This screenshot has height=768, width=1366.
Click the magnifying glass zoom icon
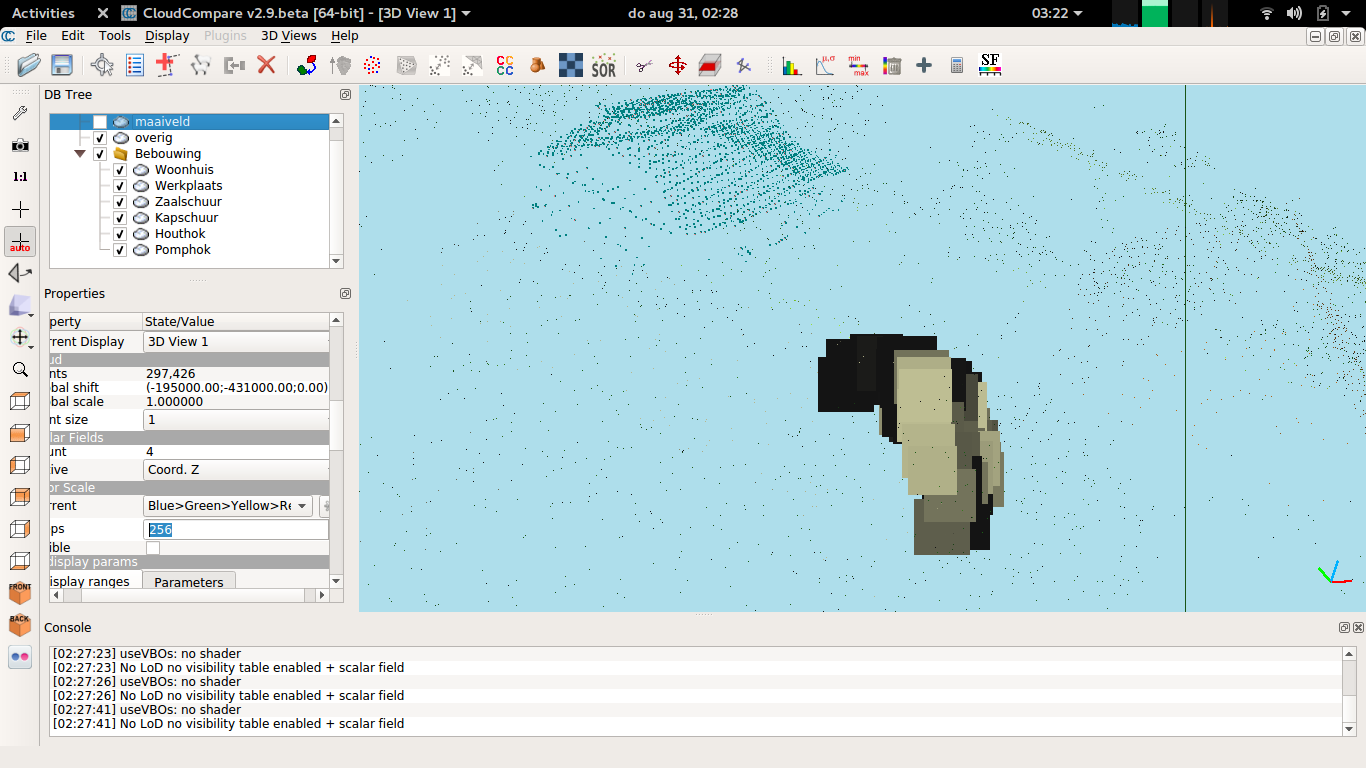click(x=20, y=369)
